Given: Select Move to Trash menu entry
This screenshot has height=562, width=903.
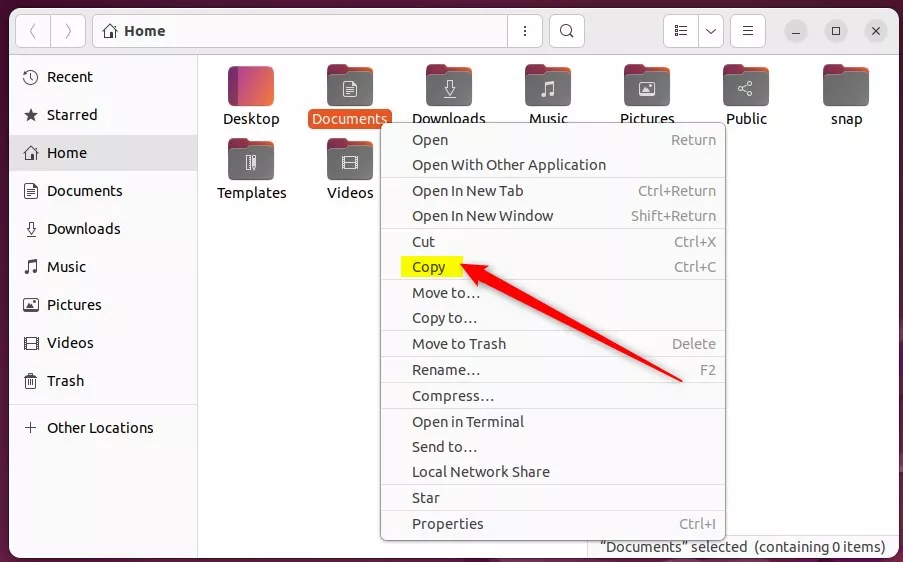Looking at the screenshot, I should (459, 343).
